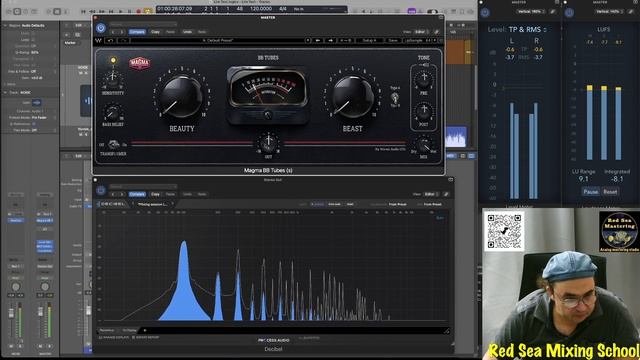This screenshot has height=360, width=640.
Task: Click the Waves logo in plugin toolbar
Action: (x=98, y=41)
